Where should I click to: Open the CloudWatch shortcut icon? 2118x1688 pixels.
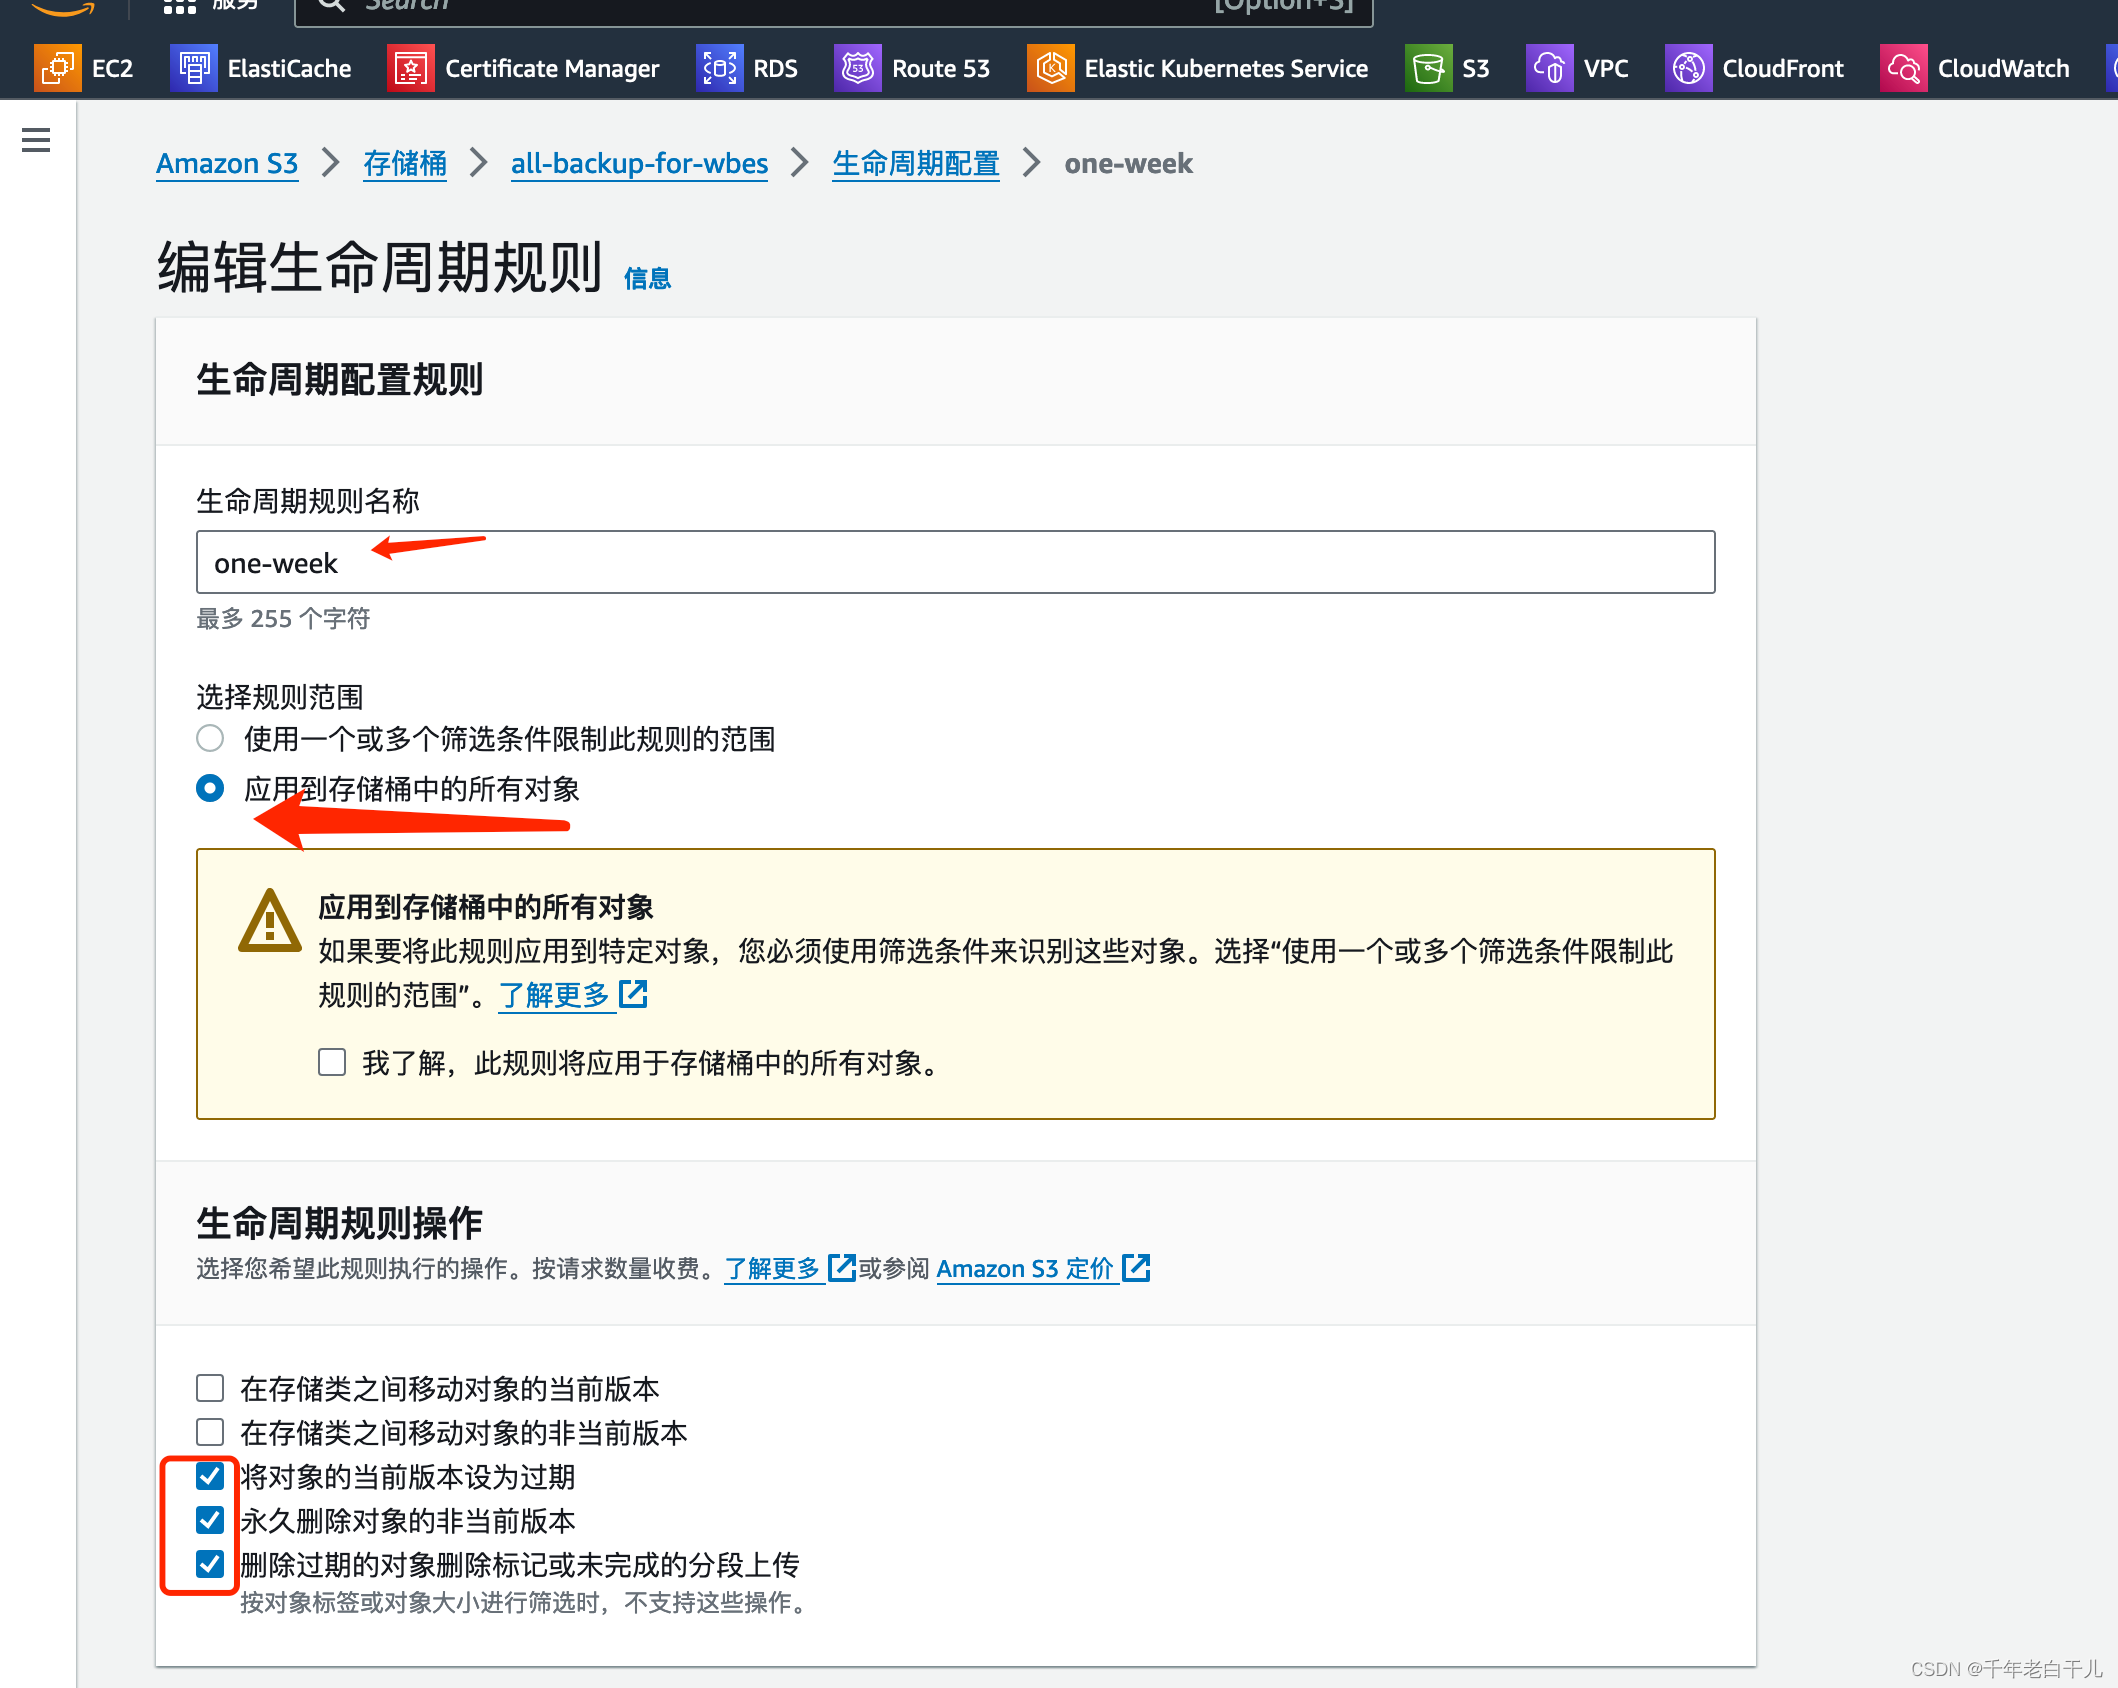pyautogui.click(x=1903, y=68)
